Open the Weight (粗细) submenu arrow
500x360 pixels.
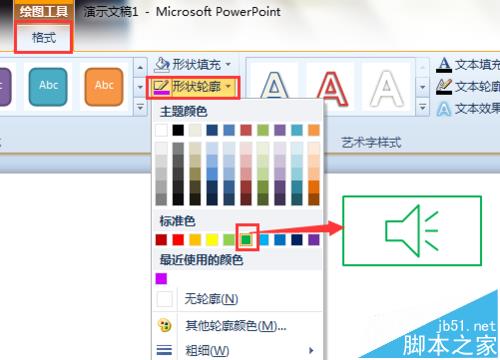(311, 350)
